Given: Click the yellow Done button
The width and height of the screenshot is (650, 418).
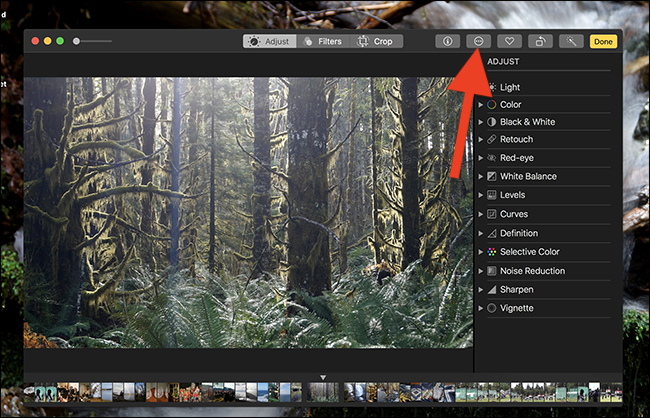Looking at the screenshot, I should point(603,41).
